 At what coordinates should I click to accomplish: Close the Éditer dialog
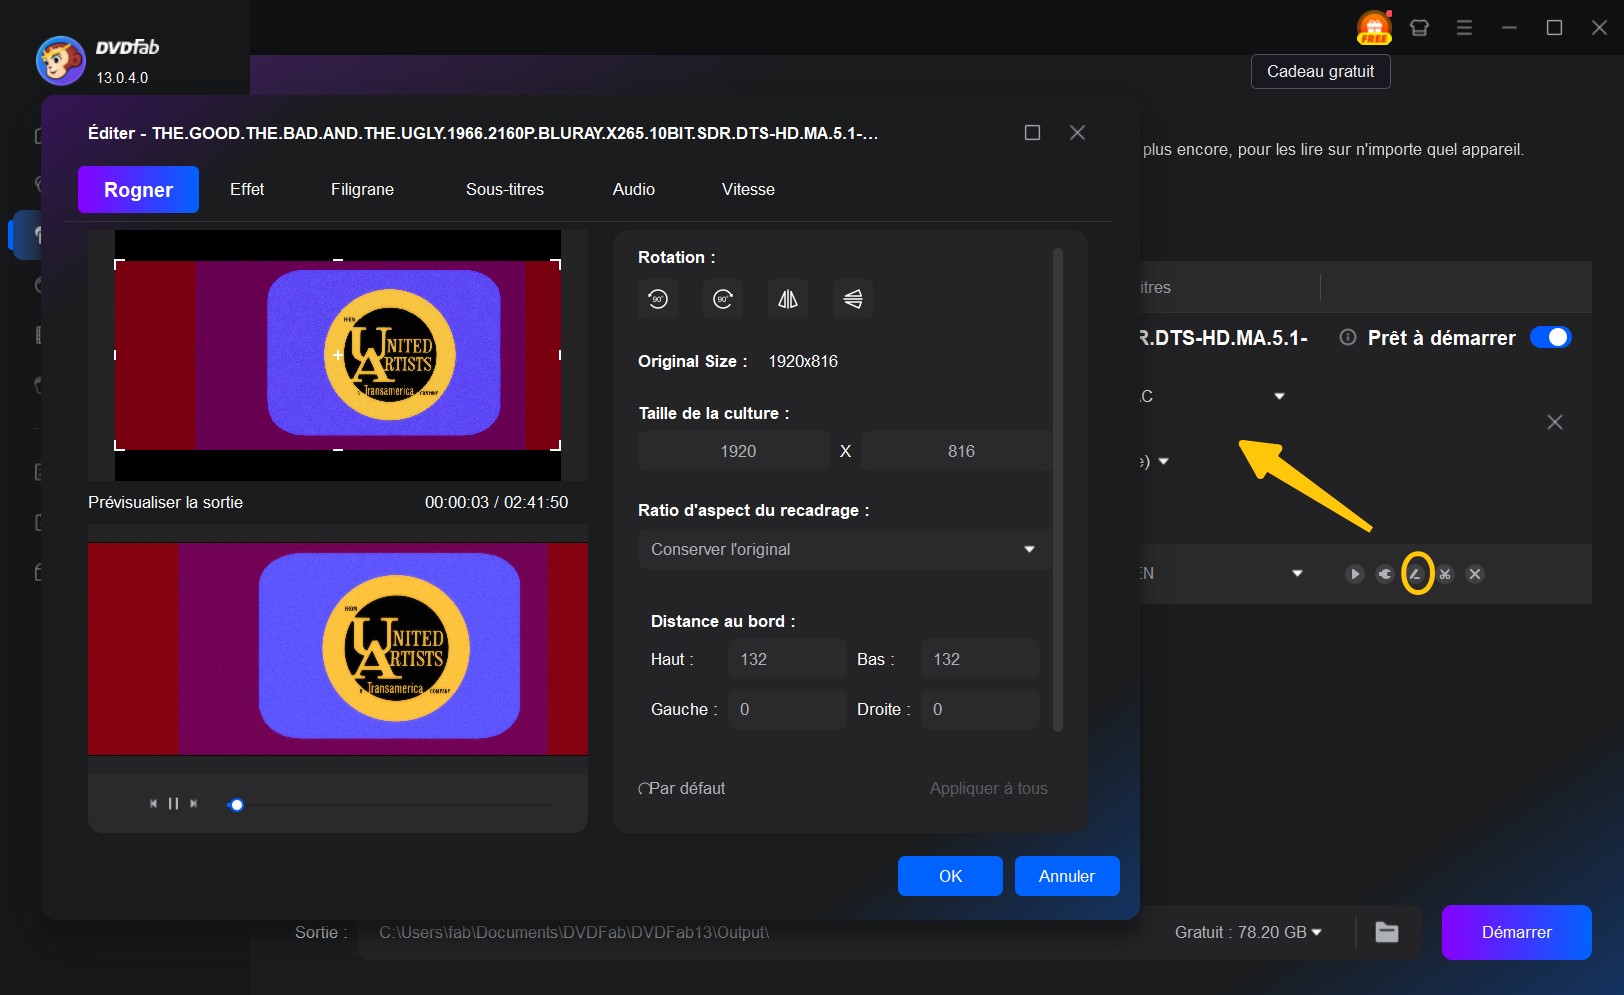(x=1077, y=132)
